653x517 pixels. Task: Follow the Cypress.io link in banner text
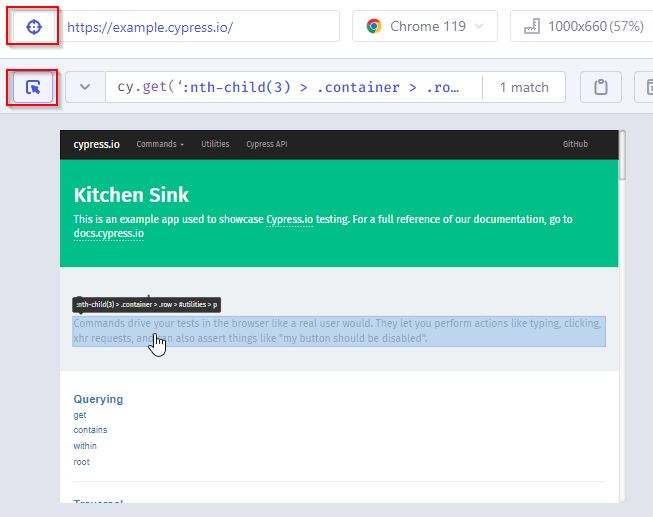(x=289, y=219)
